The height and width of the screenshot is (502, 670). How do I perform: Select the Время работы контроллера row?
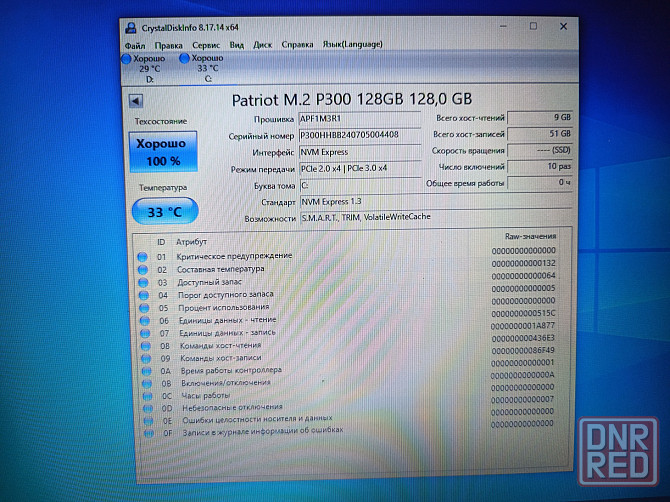[351, 367]
